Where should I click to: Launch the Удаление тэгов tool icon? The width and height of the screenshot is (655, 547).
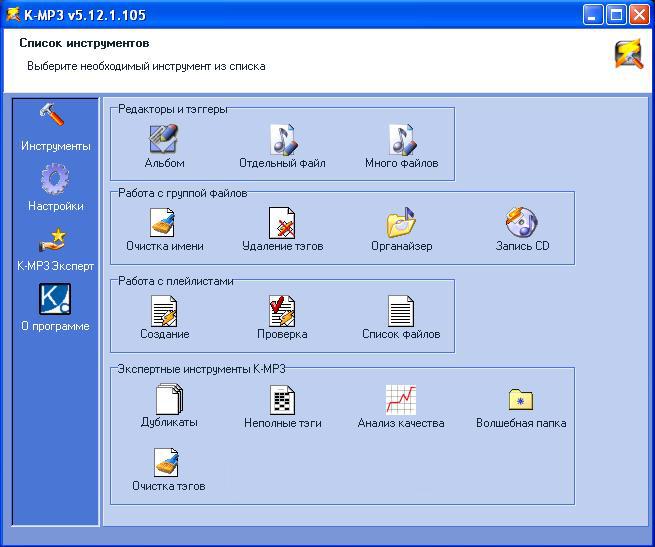coord(282,222)
